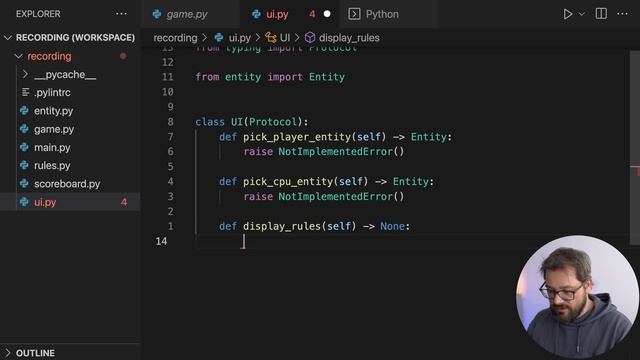Open game.py in the explorer

click(54, 129)
